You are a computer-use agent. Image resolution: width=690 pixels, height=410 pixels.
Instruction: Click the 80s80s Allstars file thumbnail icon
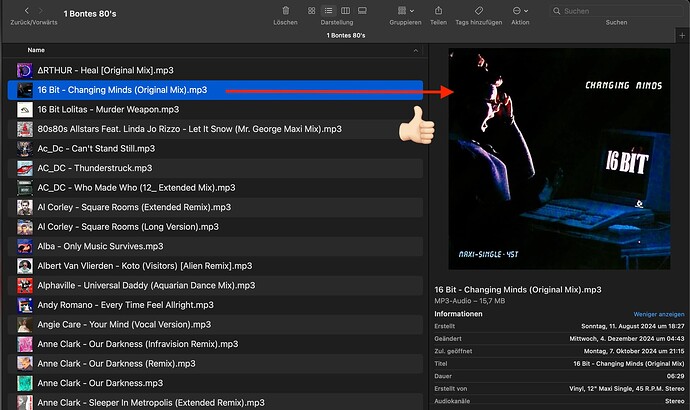pos(25,129)
